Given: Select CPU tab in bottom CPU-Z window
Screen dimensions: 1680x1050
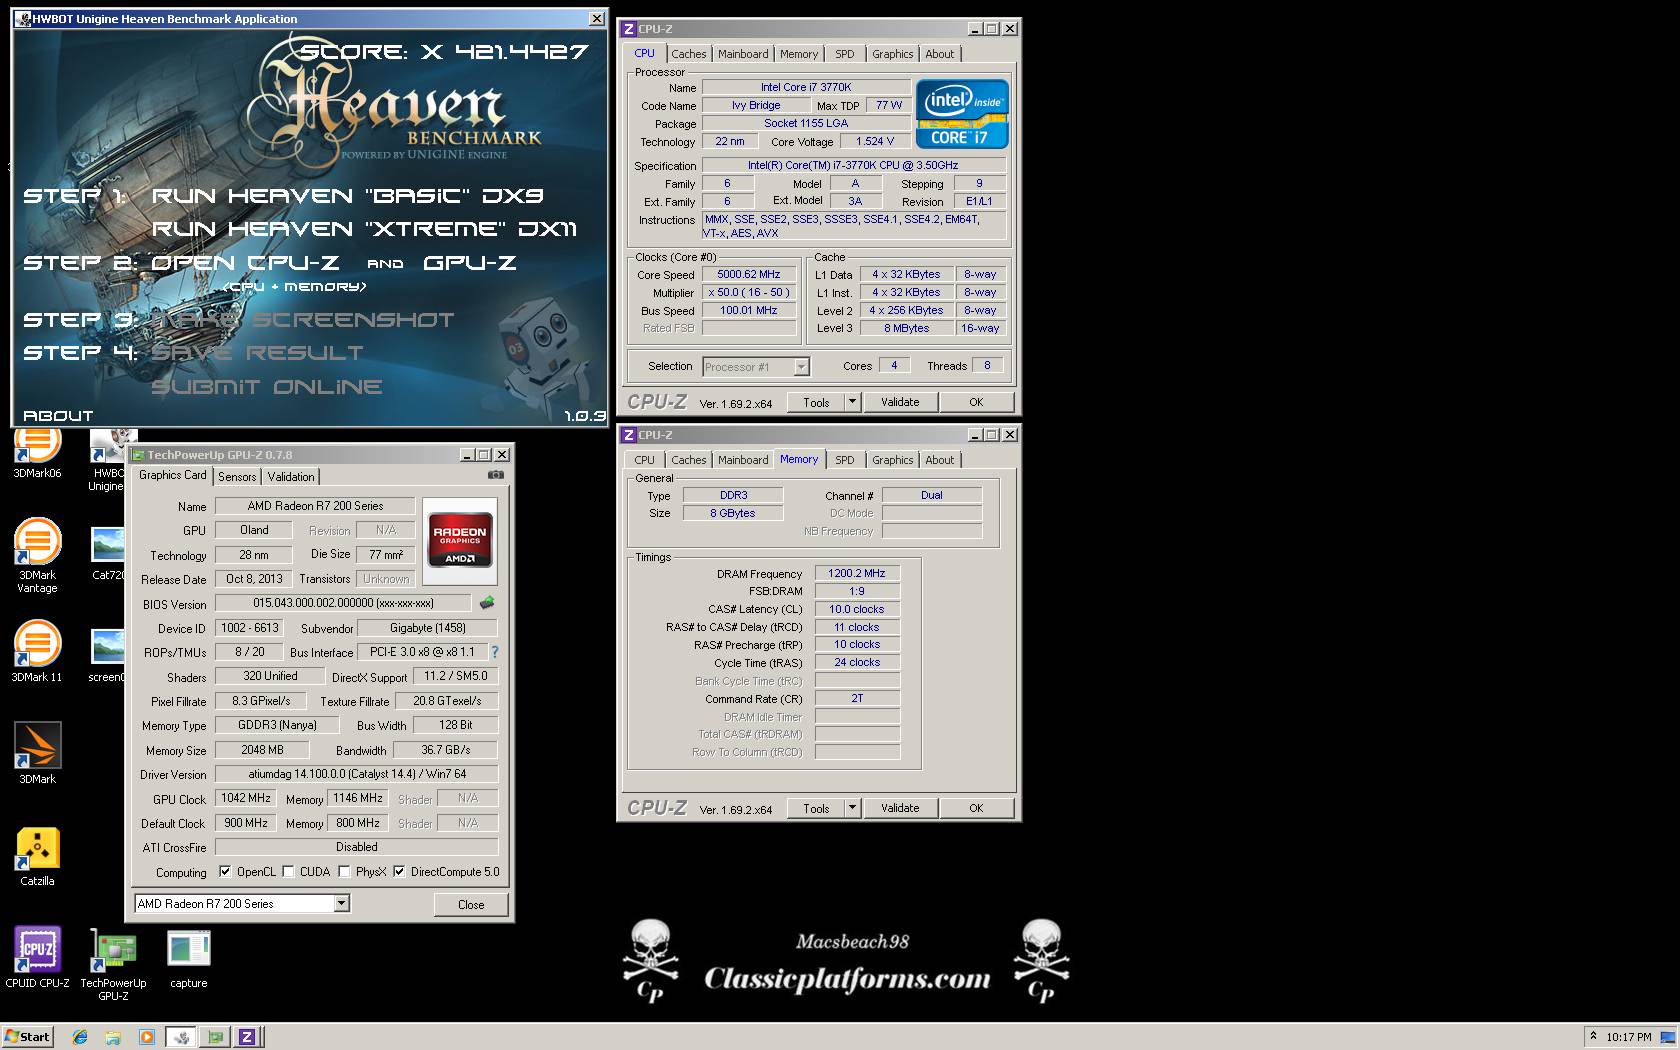Looking at the screenshot, I should (x=644, y=460).
